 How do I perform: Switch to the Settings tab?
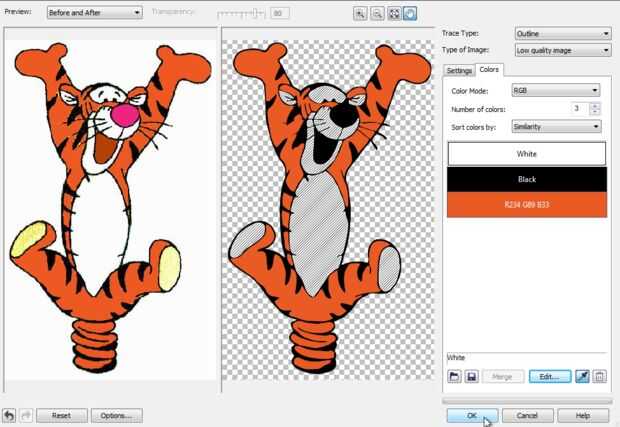459,70
